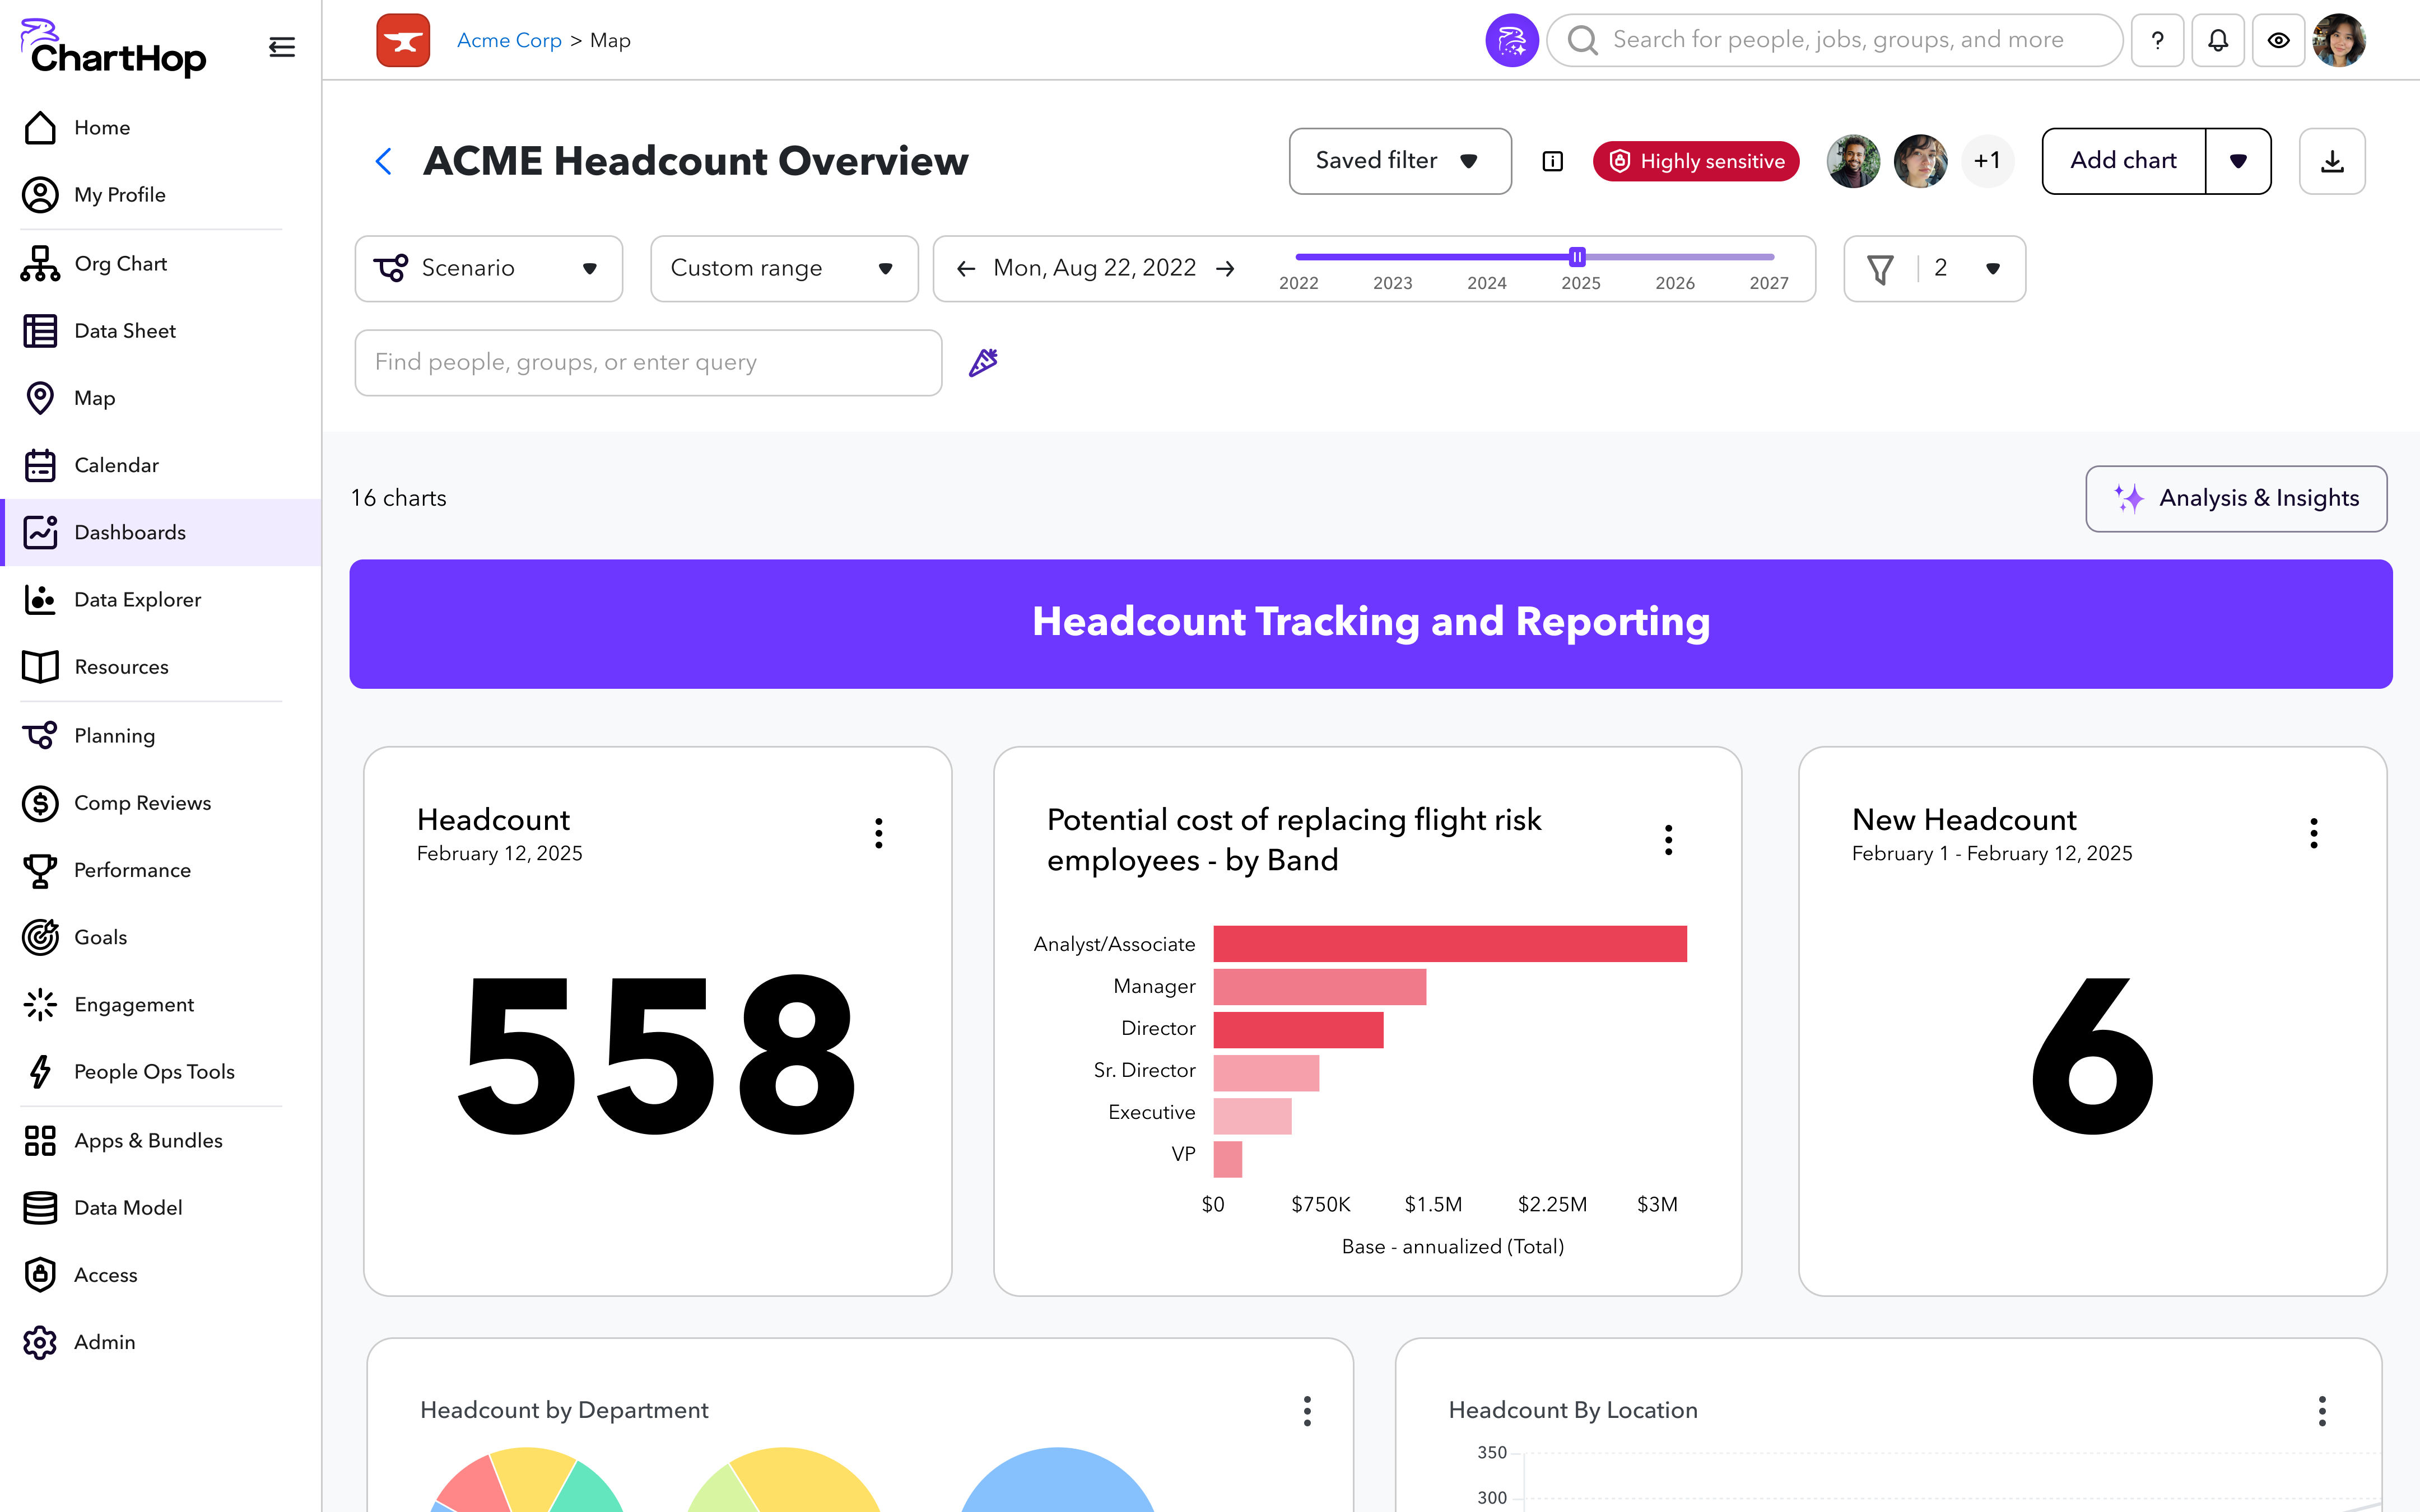Click the query builder carrot icon
This screenshot has width=2420, height=1512.
(x=983, y=362)
